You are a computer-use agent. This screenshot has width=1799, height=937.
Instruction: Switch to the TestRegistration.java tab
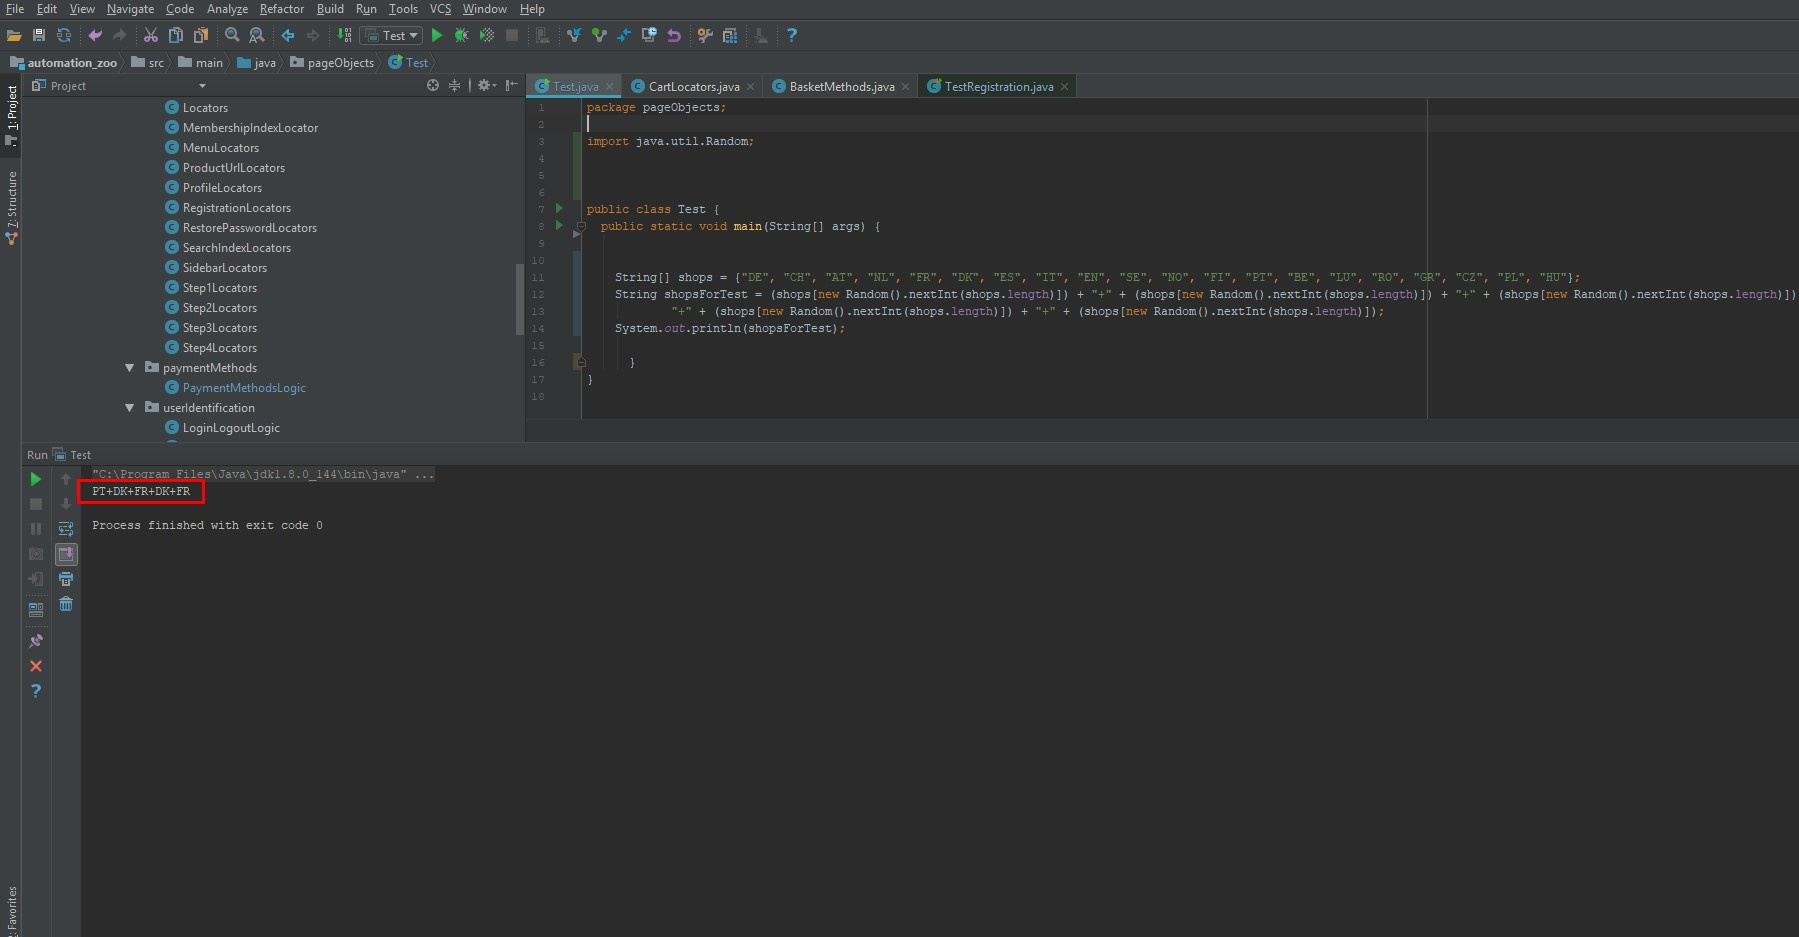coord(998,86)
